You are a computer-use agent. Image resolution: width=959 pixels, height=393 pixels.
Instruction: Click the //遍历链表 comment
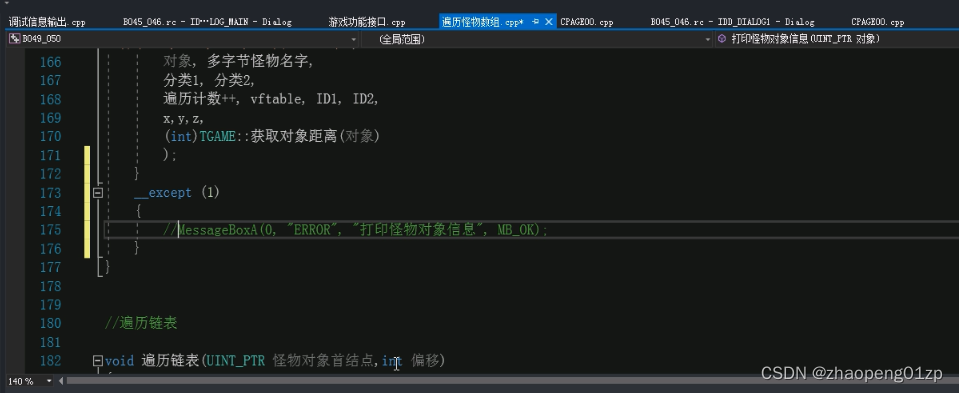pyautogui.click(x=141, y=323)
